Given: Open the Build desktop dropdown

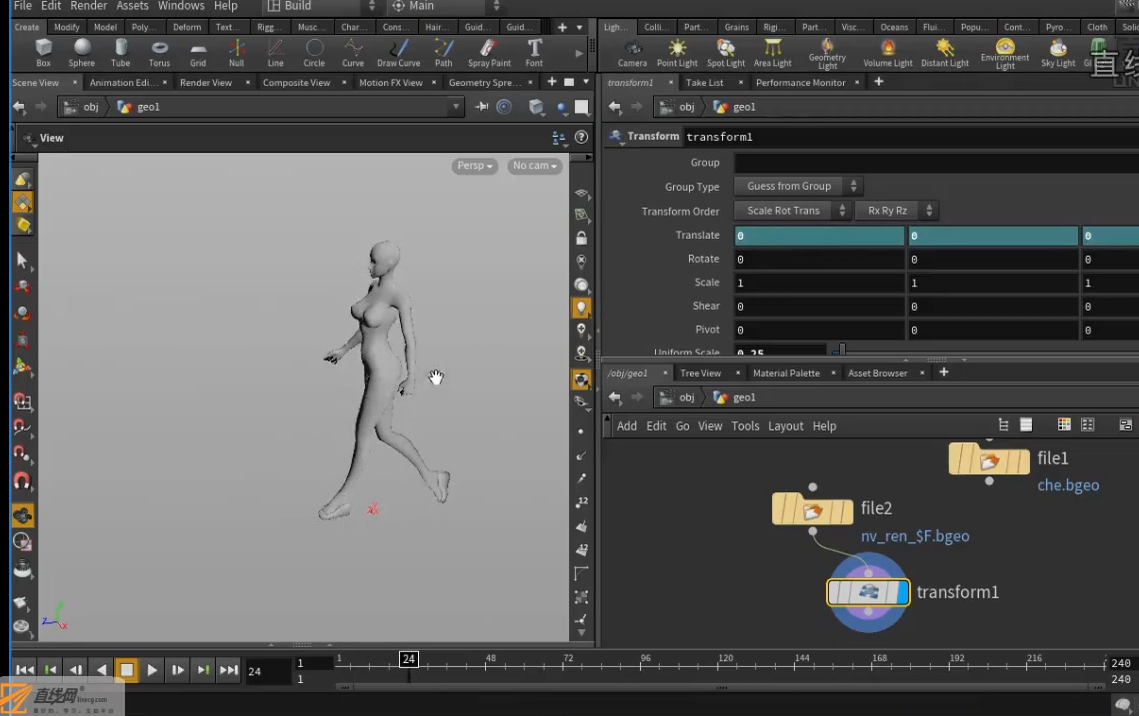Looking at the screenshot, I should tap(320, 6).
